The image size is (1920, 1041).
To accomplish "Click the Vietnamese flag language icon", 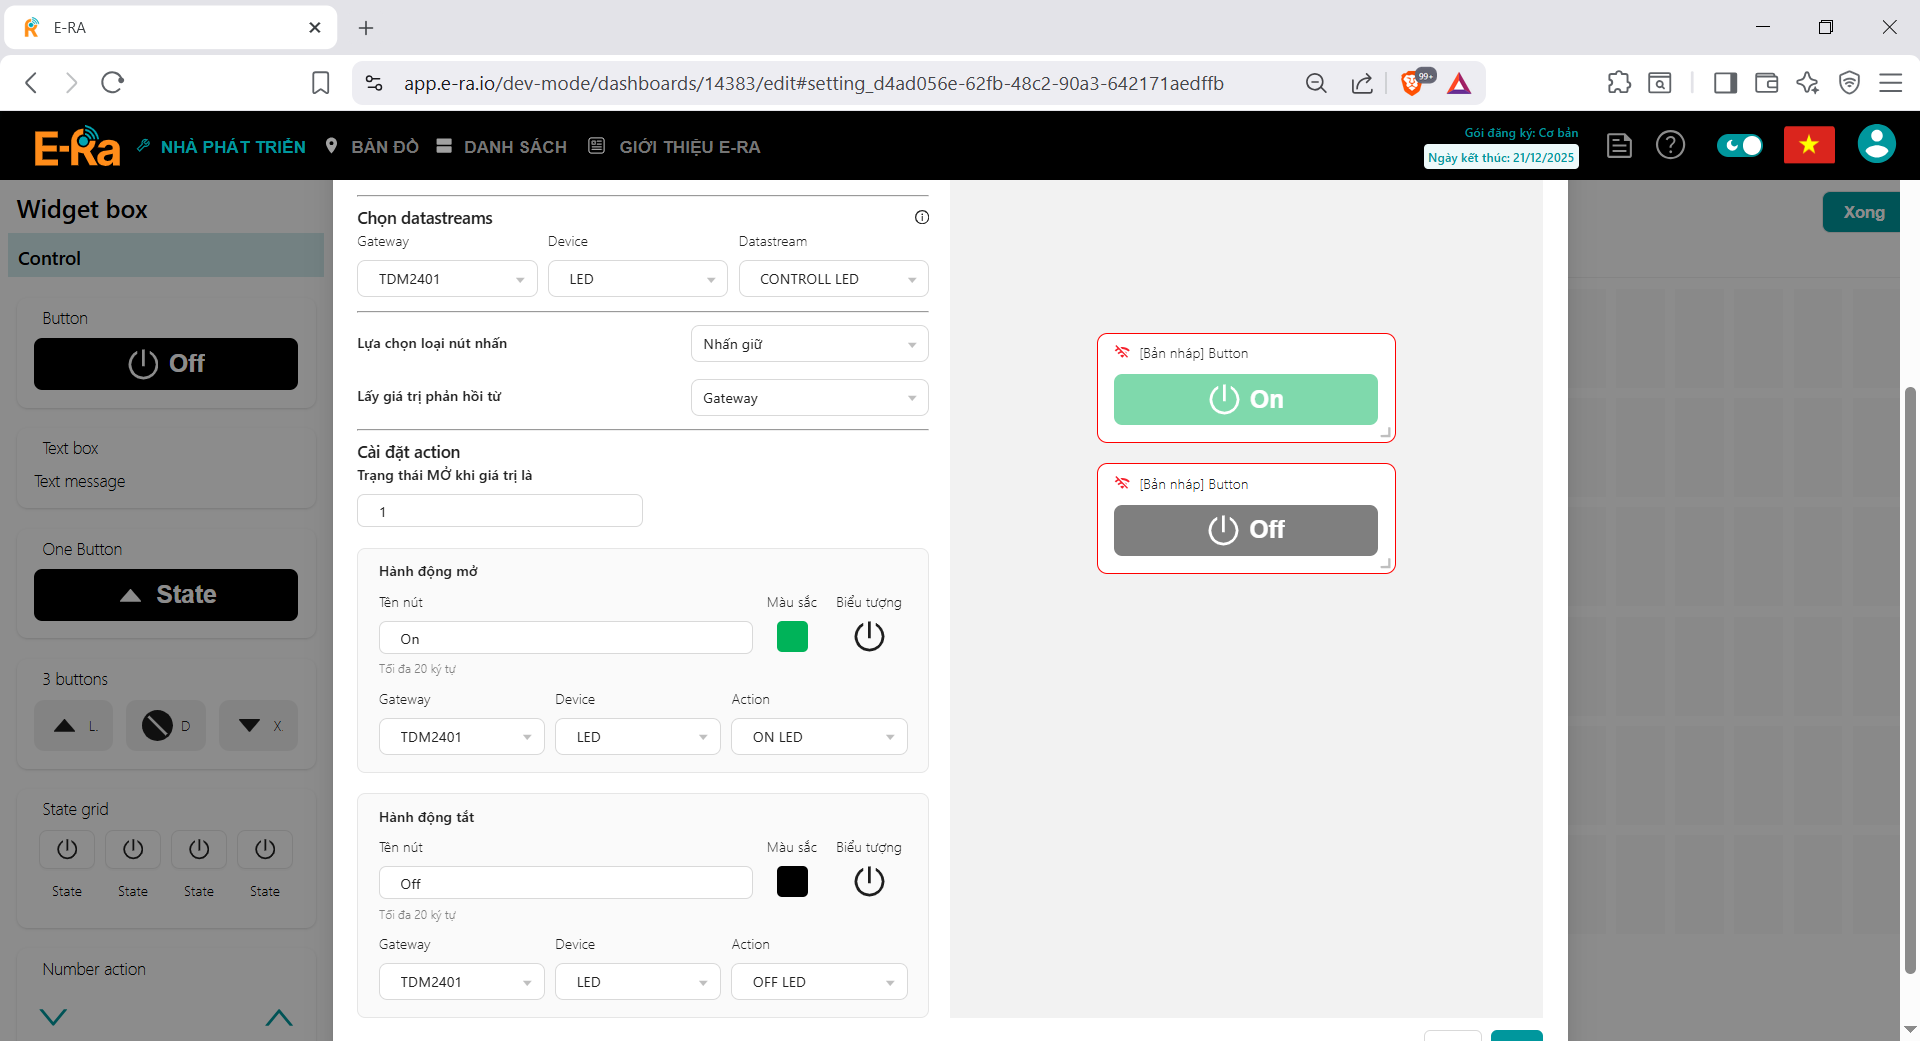I will pyautogui.click(x=1808, y=146).
